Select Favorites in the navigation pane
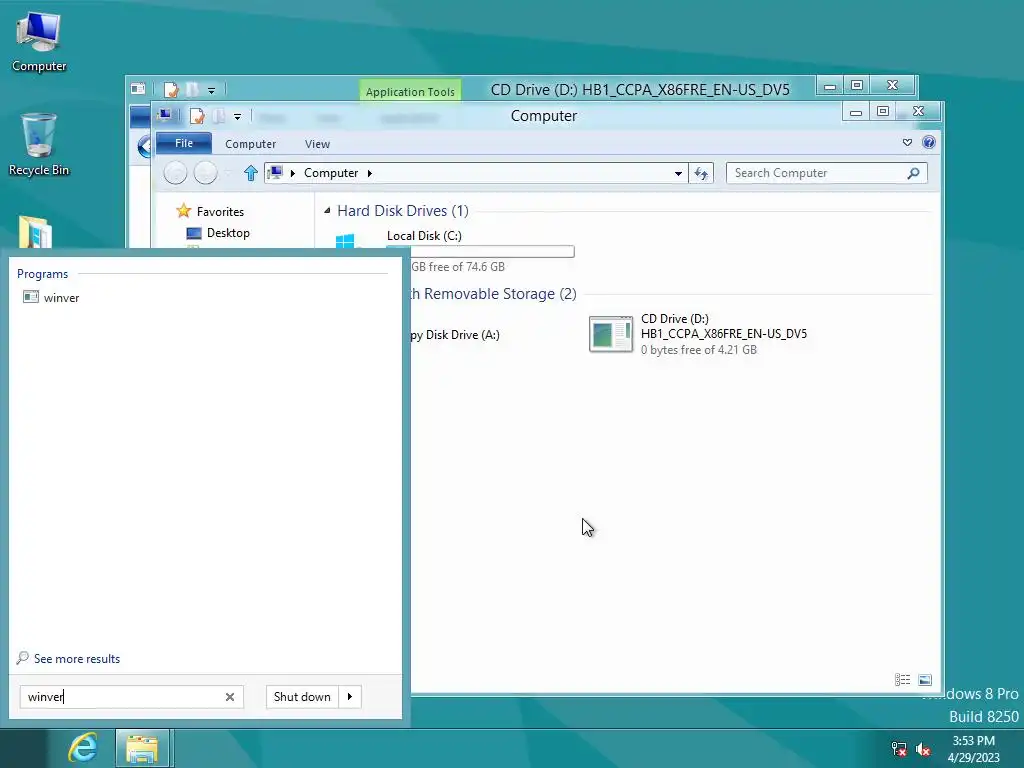 tap(220, 212)
